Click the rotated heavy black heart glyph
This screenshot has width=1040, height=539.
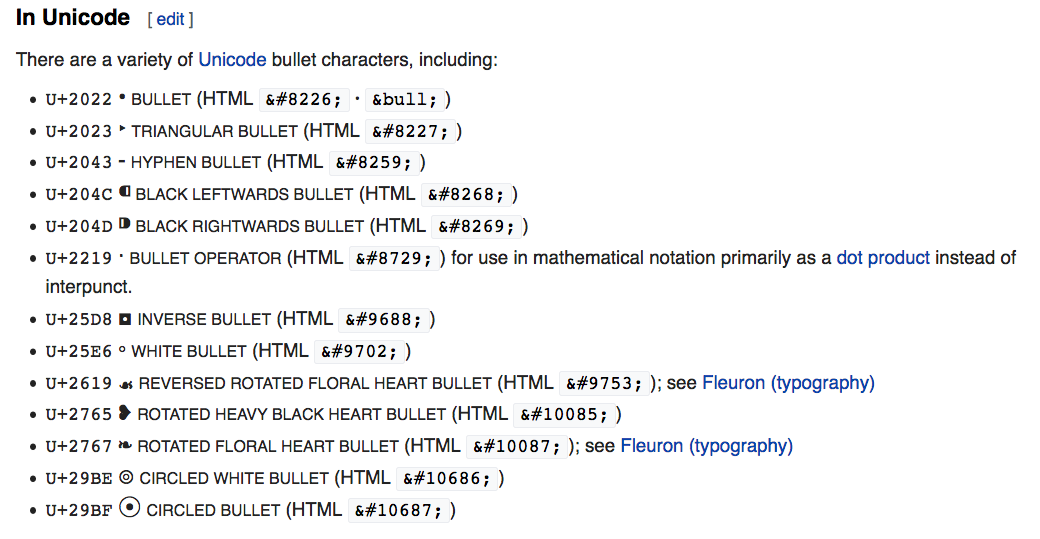[125, 414]
